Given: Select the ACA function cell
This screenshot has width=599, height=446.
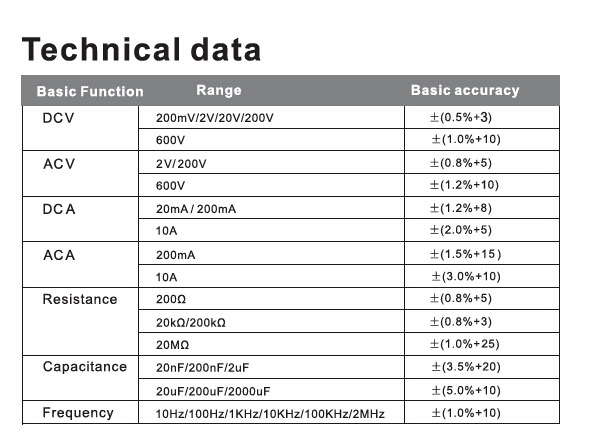Looking at the screenshot, I should pyautogui.click(x=80, y=265).
